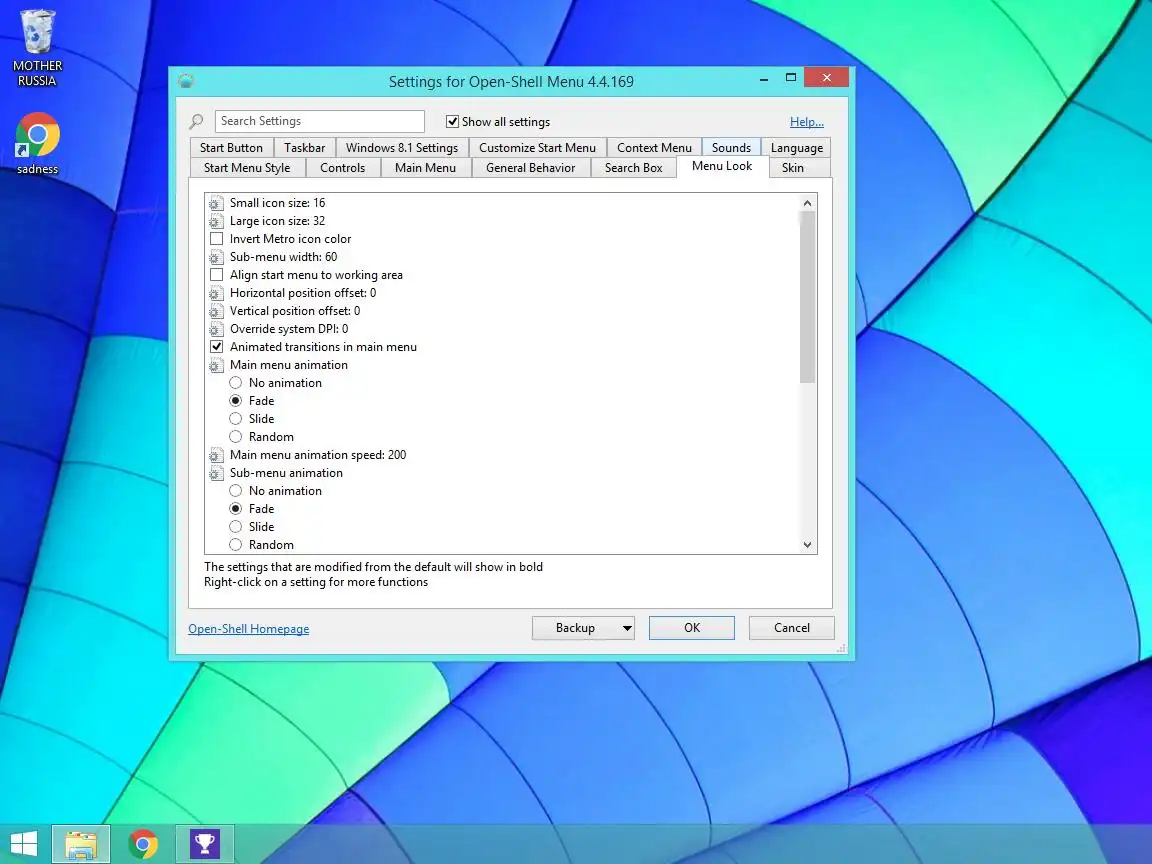The image size is (1152, 864).
Task: Launch Chrome from the taskbar
Action: (x=143, y=843)
